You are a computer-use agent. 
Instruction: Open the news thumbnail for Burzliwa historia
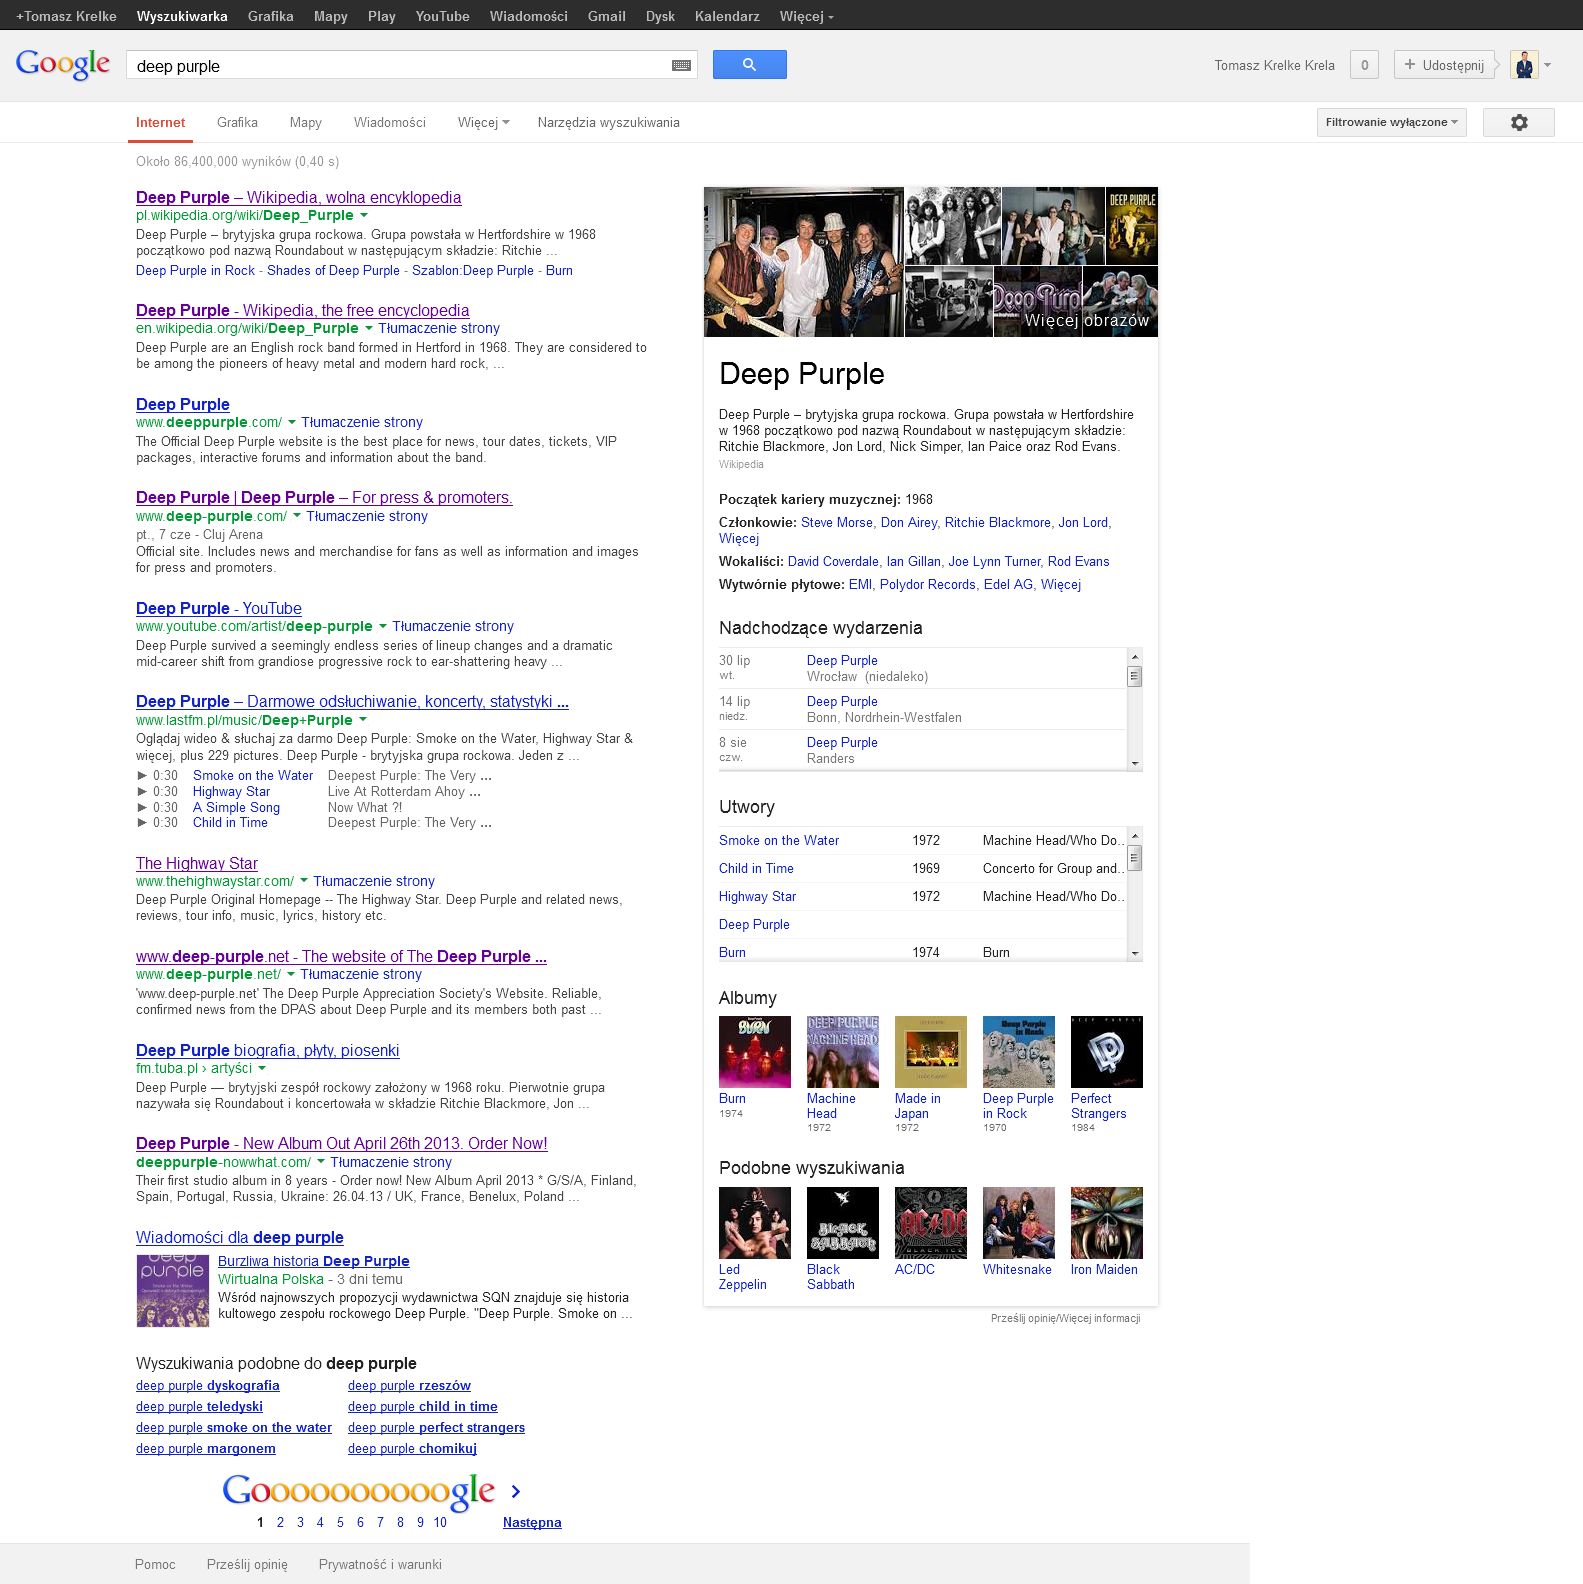(x=173, y=1291)
